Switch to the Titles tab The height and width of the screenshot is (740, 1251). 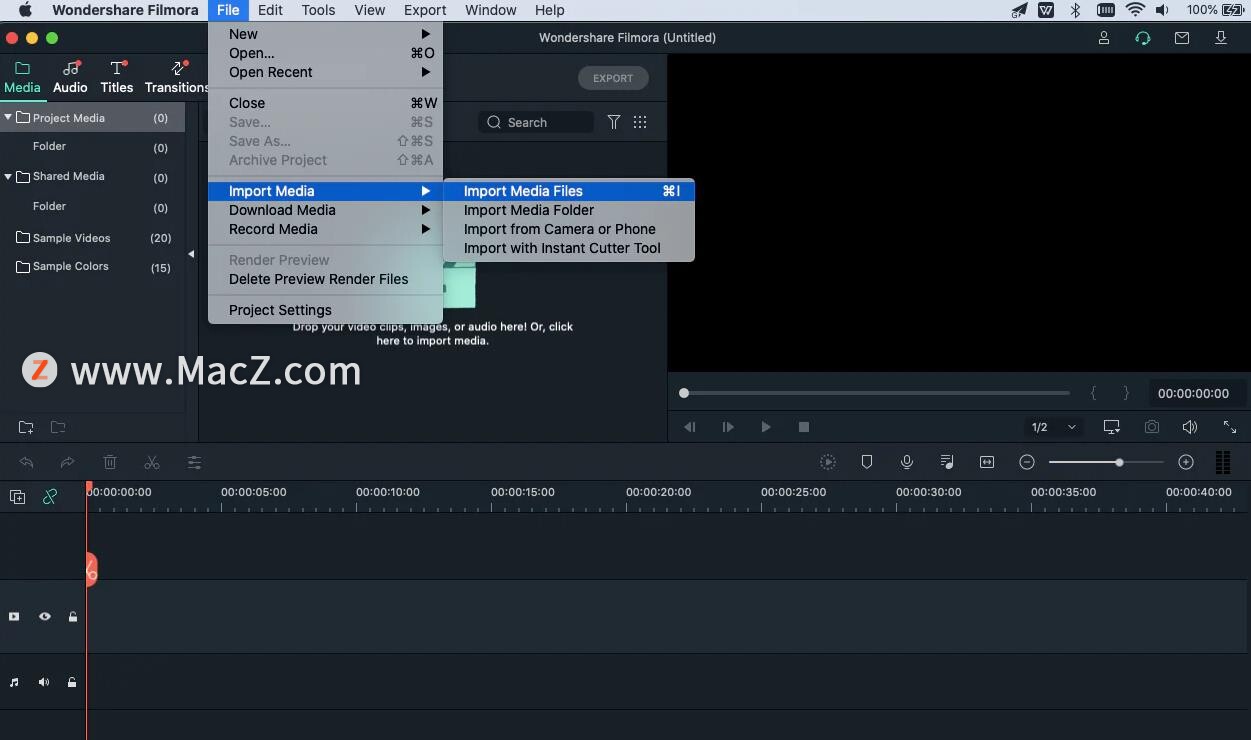(x=117, y=77)
